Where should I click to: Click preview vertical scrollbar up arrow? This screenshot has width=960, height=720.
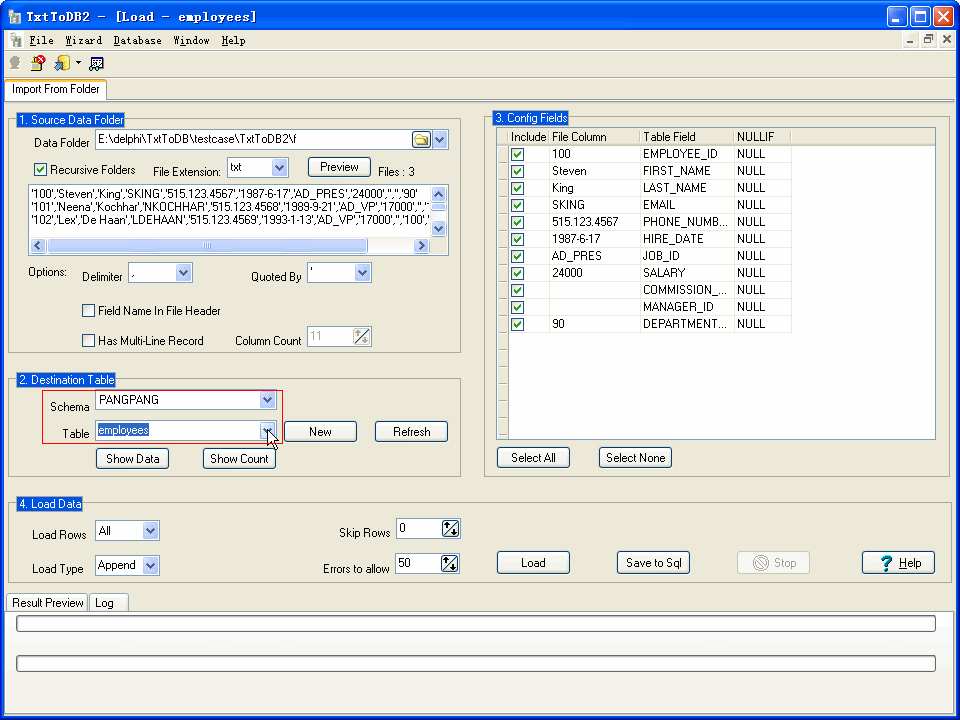coord(438,195)
